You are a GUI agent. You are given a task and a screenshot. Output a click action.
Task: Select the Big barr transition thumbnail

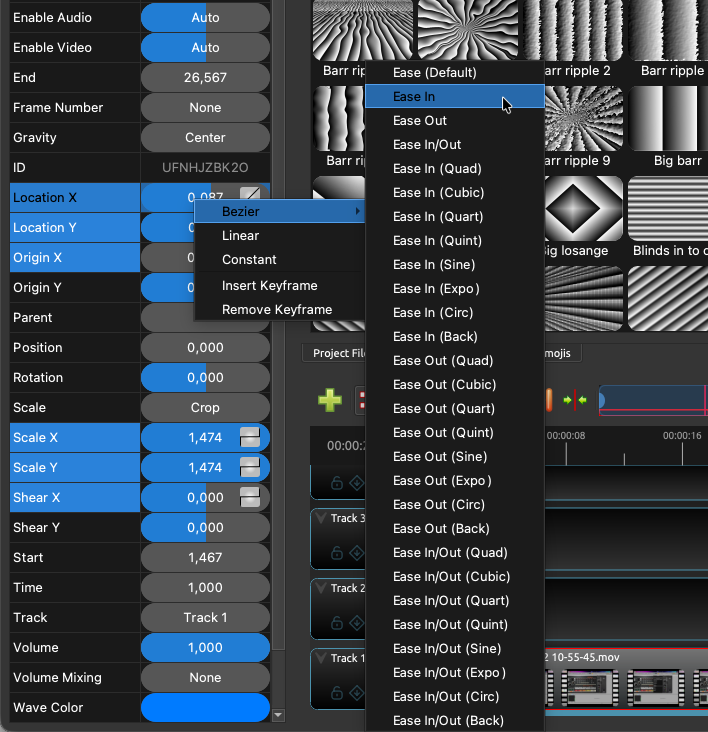pos(669,118)
